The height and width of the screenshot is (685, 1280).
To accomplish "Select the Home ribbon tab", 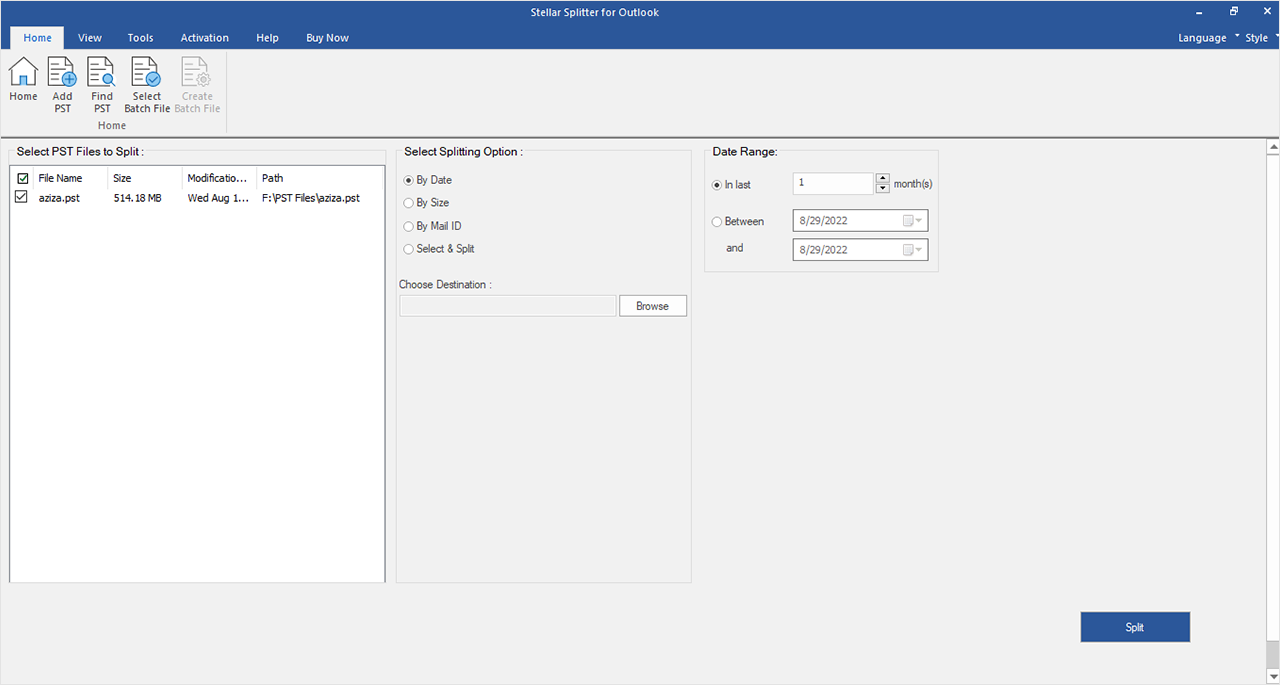I will 37,38.
